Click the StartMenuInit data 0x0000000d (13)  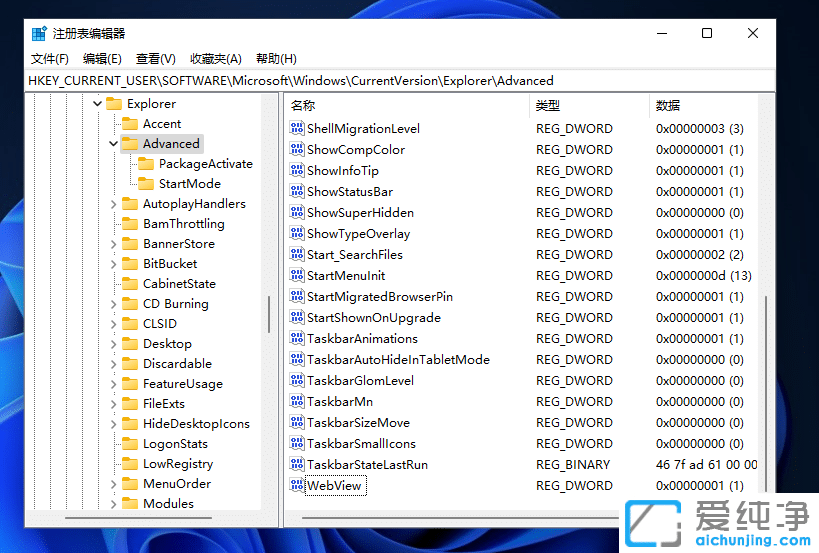click(704, 275)
